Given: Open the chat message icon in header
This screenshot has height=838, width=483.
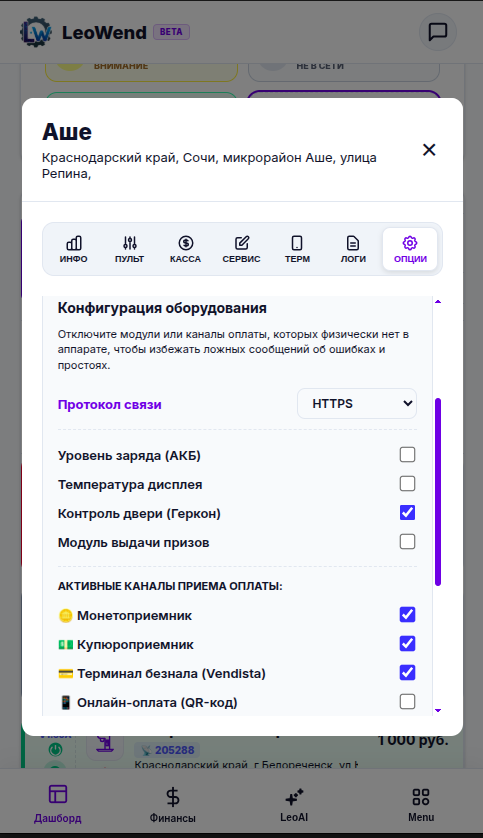Looking at the screenshot, I should click(438, 32).
